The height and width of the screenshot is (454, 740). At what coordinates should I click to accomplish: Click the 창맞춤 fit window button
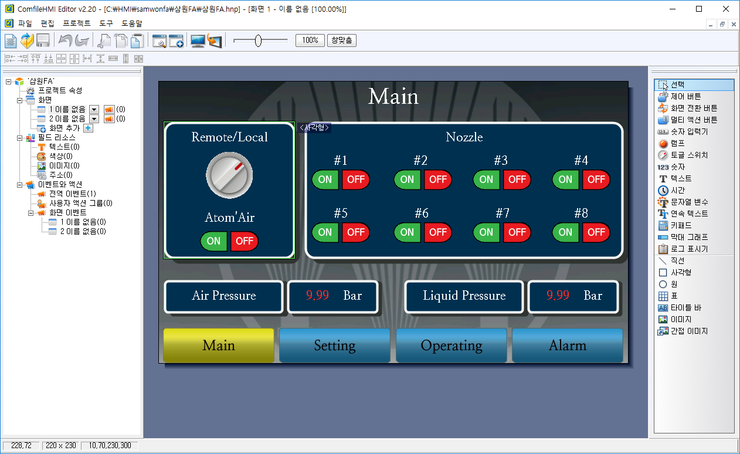pos(342,41)
